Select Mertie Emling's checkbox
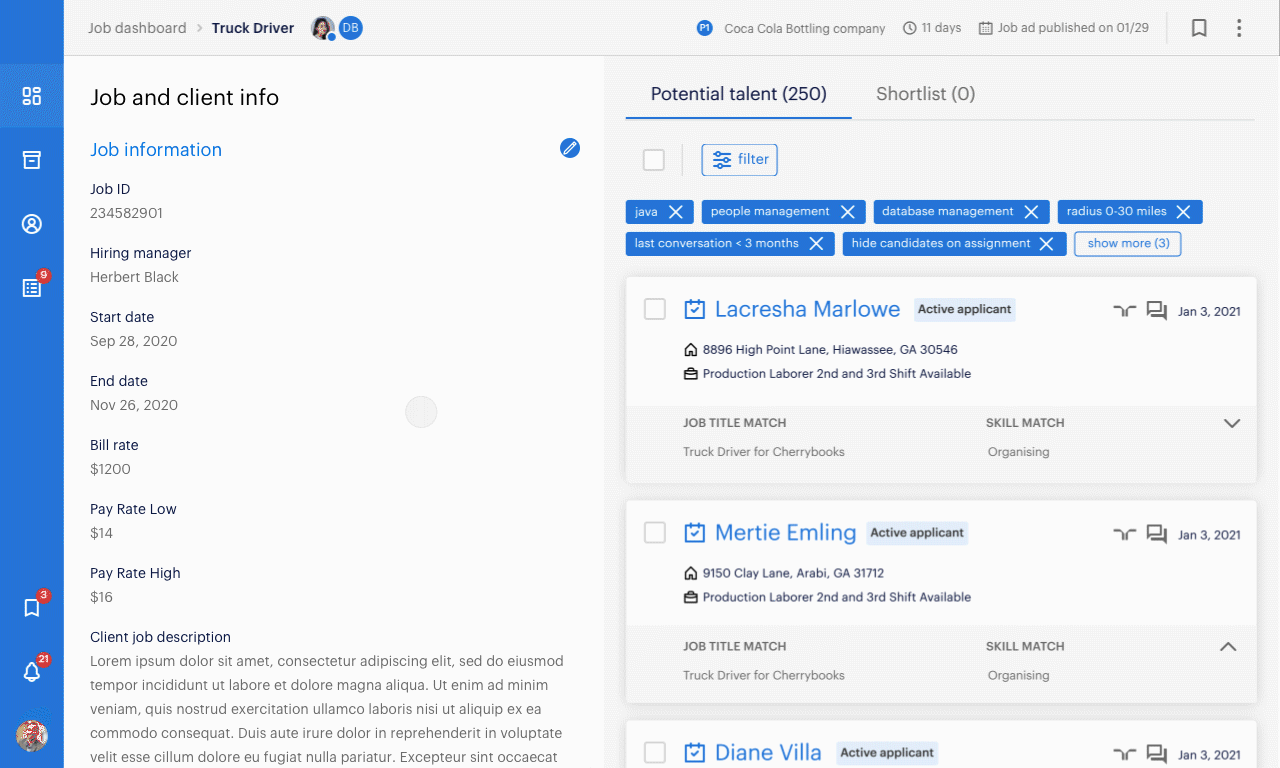Screen dimensions: 1280x768 click(655, 533)
